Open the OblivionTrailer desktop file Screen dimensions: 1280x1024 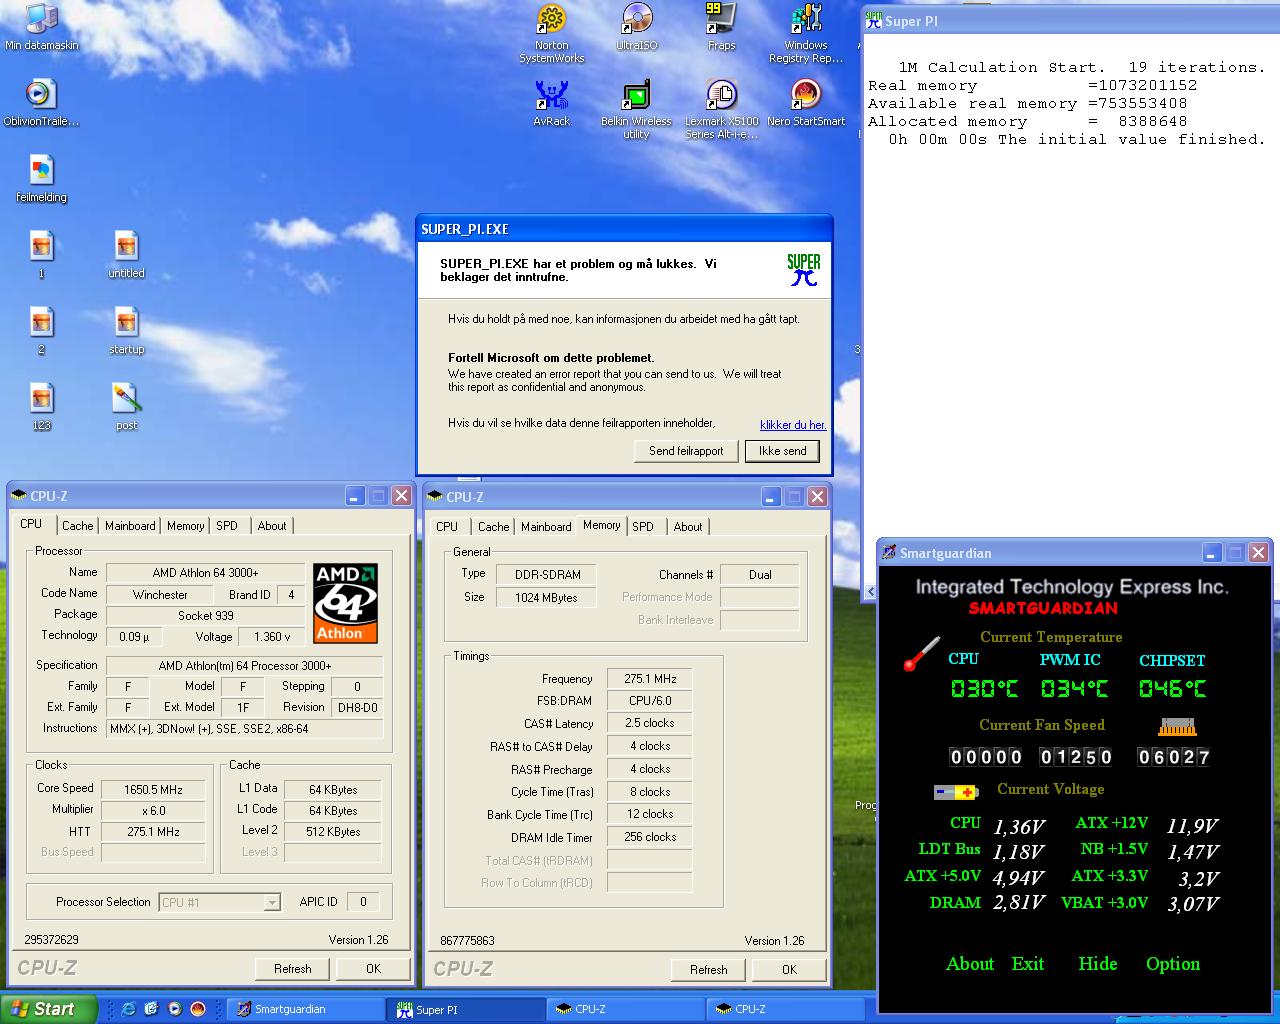click(x=41, y=96)
